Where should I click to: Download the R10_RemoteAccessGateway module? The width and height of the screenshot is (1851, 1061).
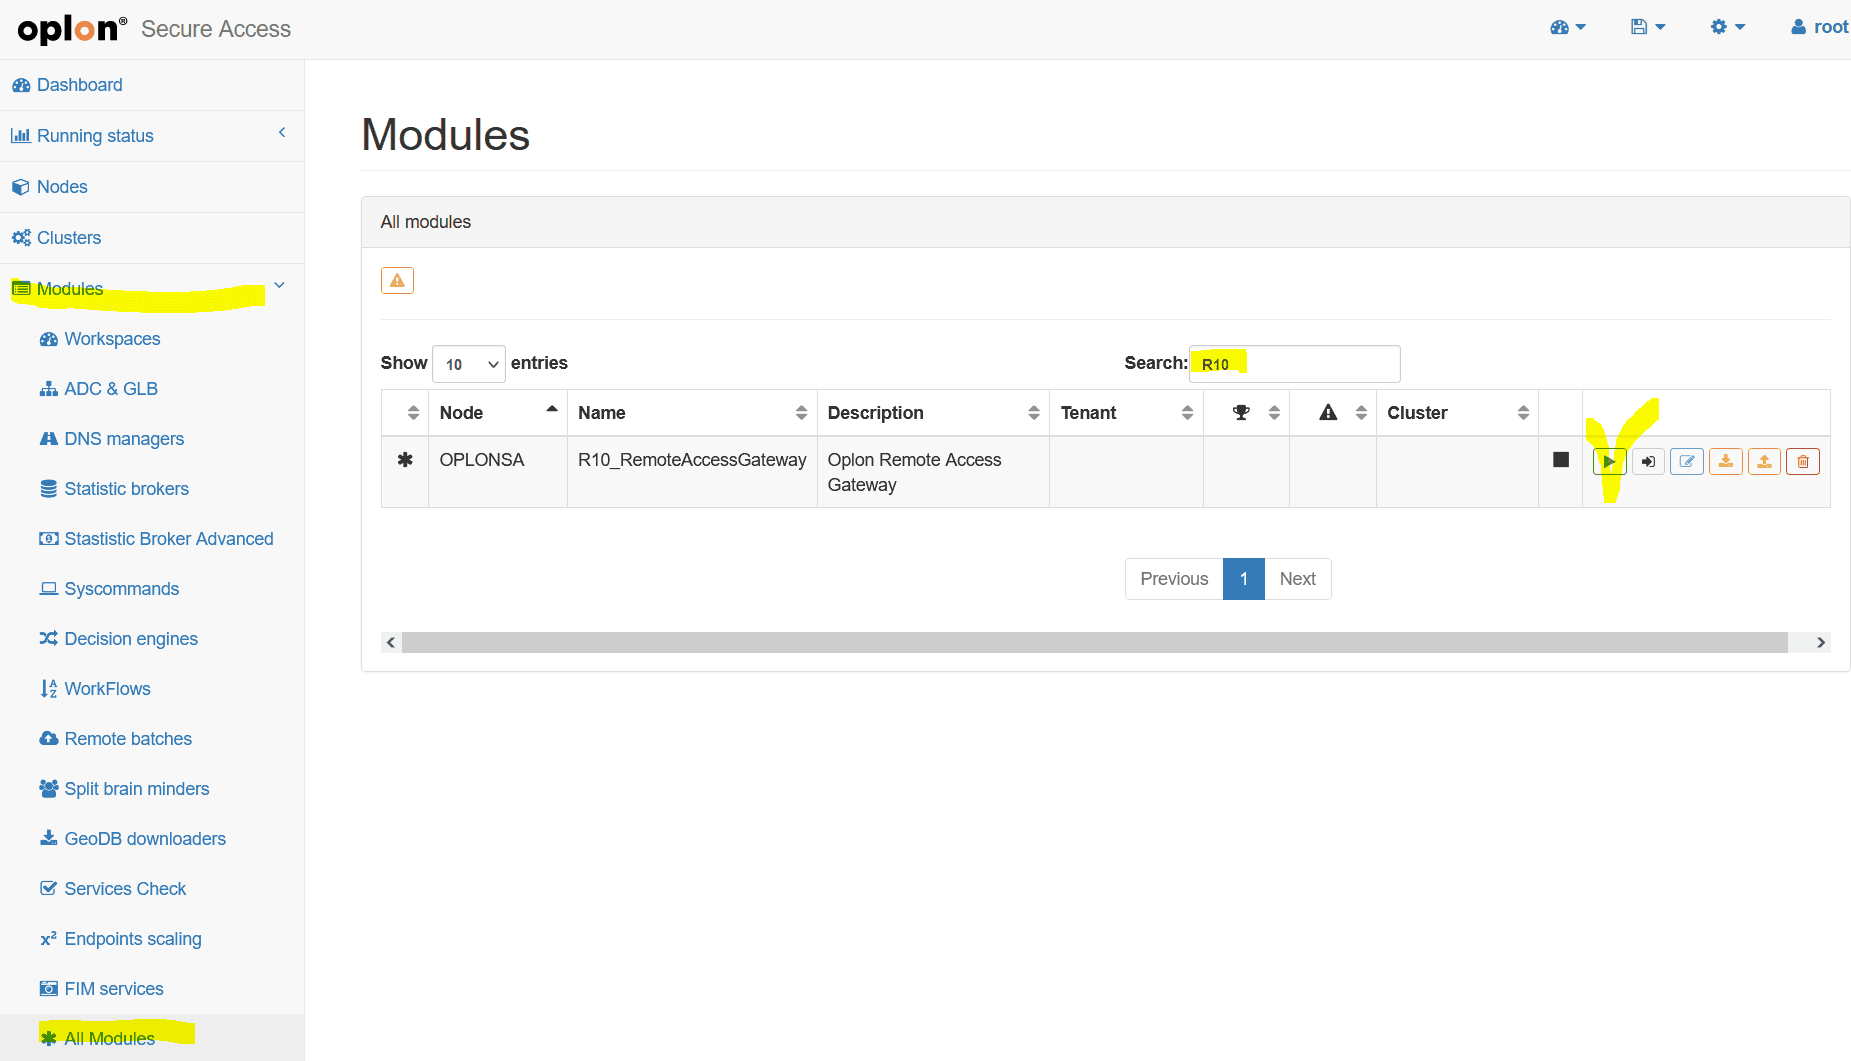pyautogui.click(x=1726, y=461)
